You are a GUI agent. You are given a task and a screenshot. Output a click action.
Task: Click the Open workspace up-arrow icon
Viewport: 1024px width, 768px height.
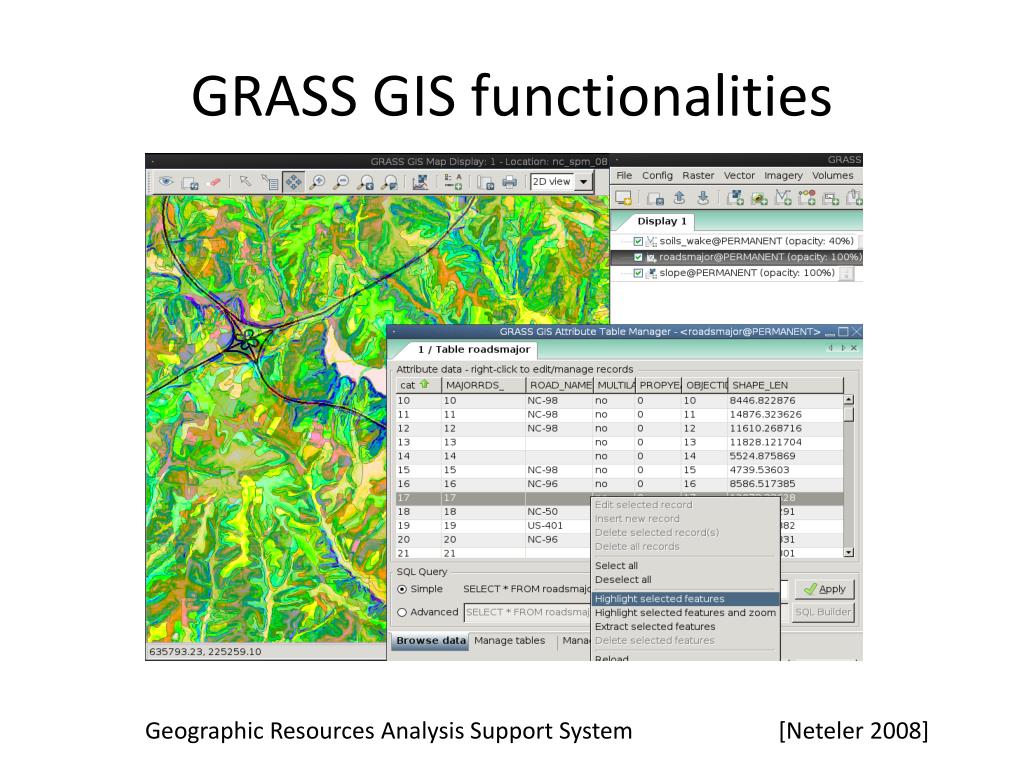click(x=679, y=197)
